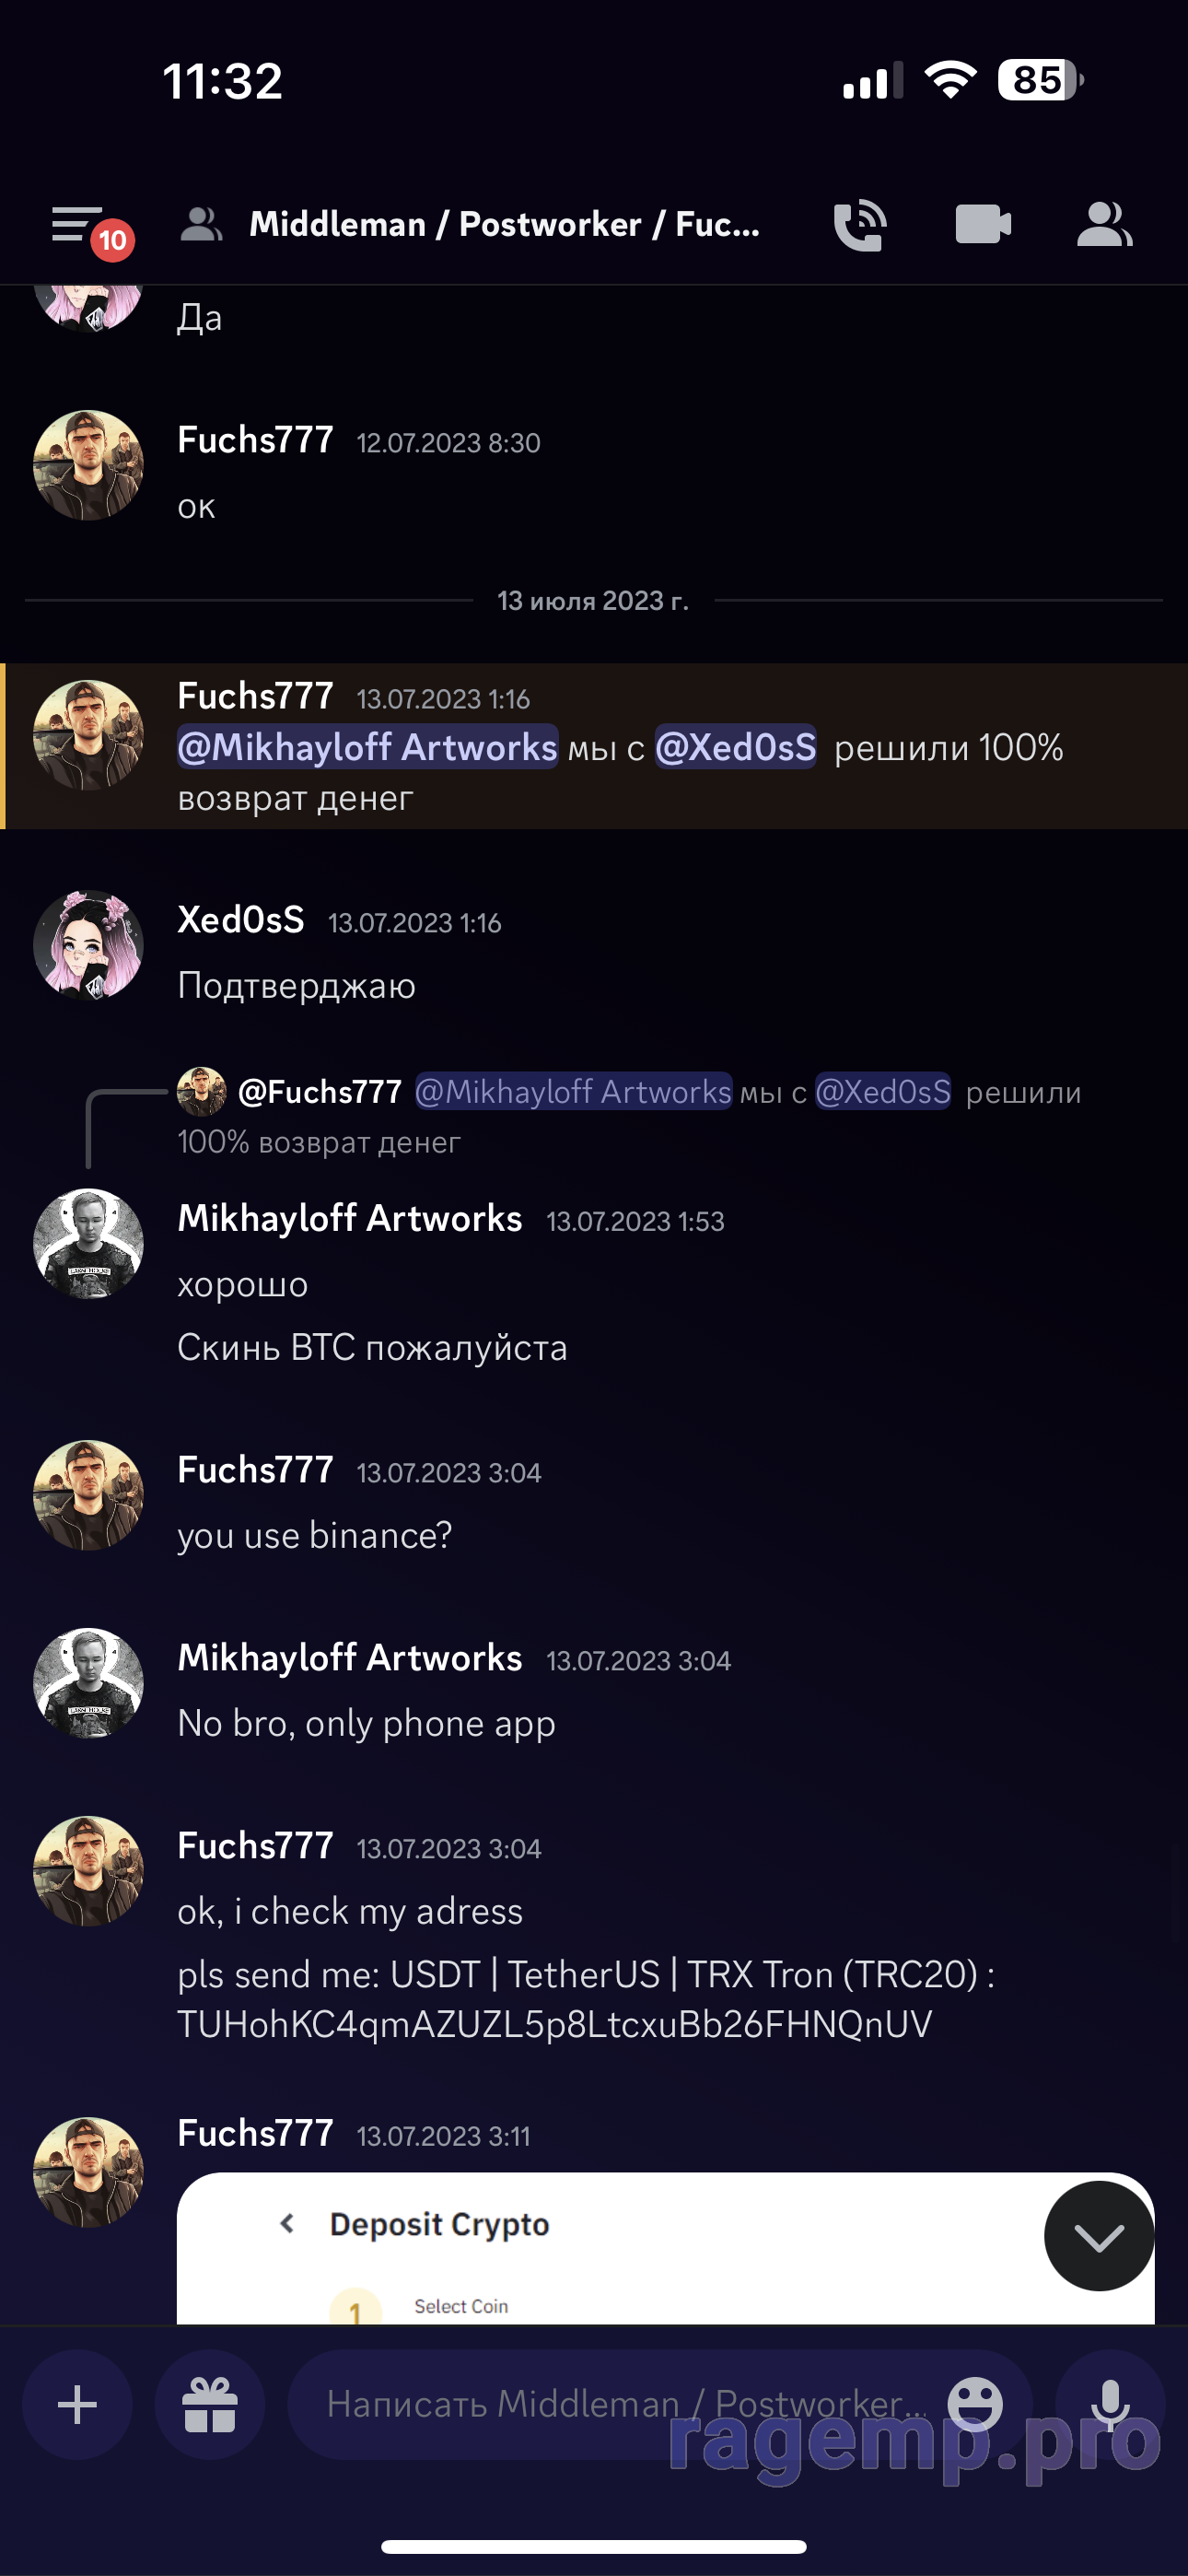Start a video call
The image size is (1188, 2576).
coord(983,225)
